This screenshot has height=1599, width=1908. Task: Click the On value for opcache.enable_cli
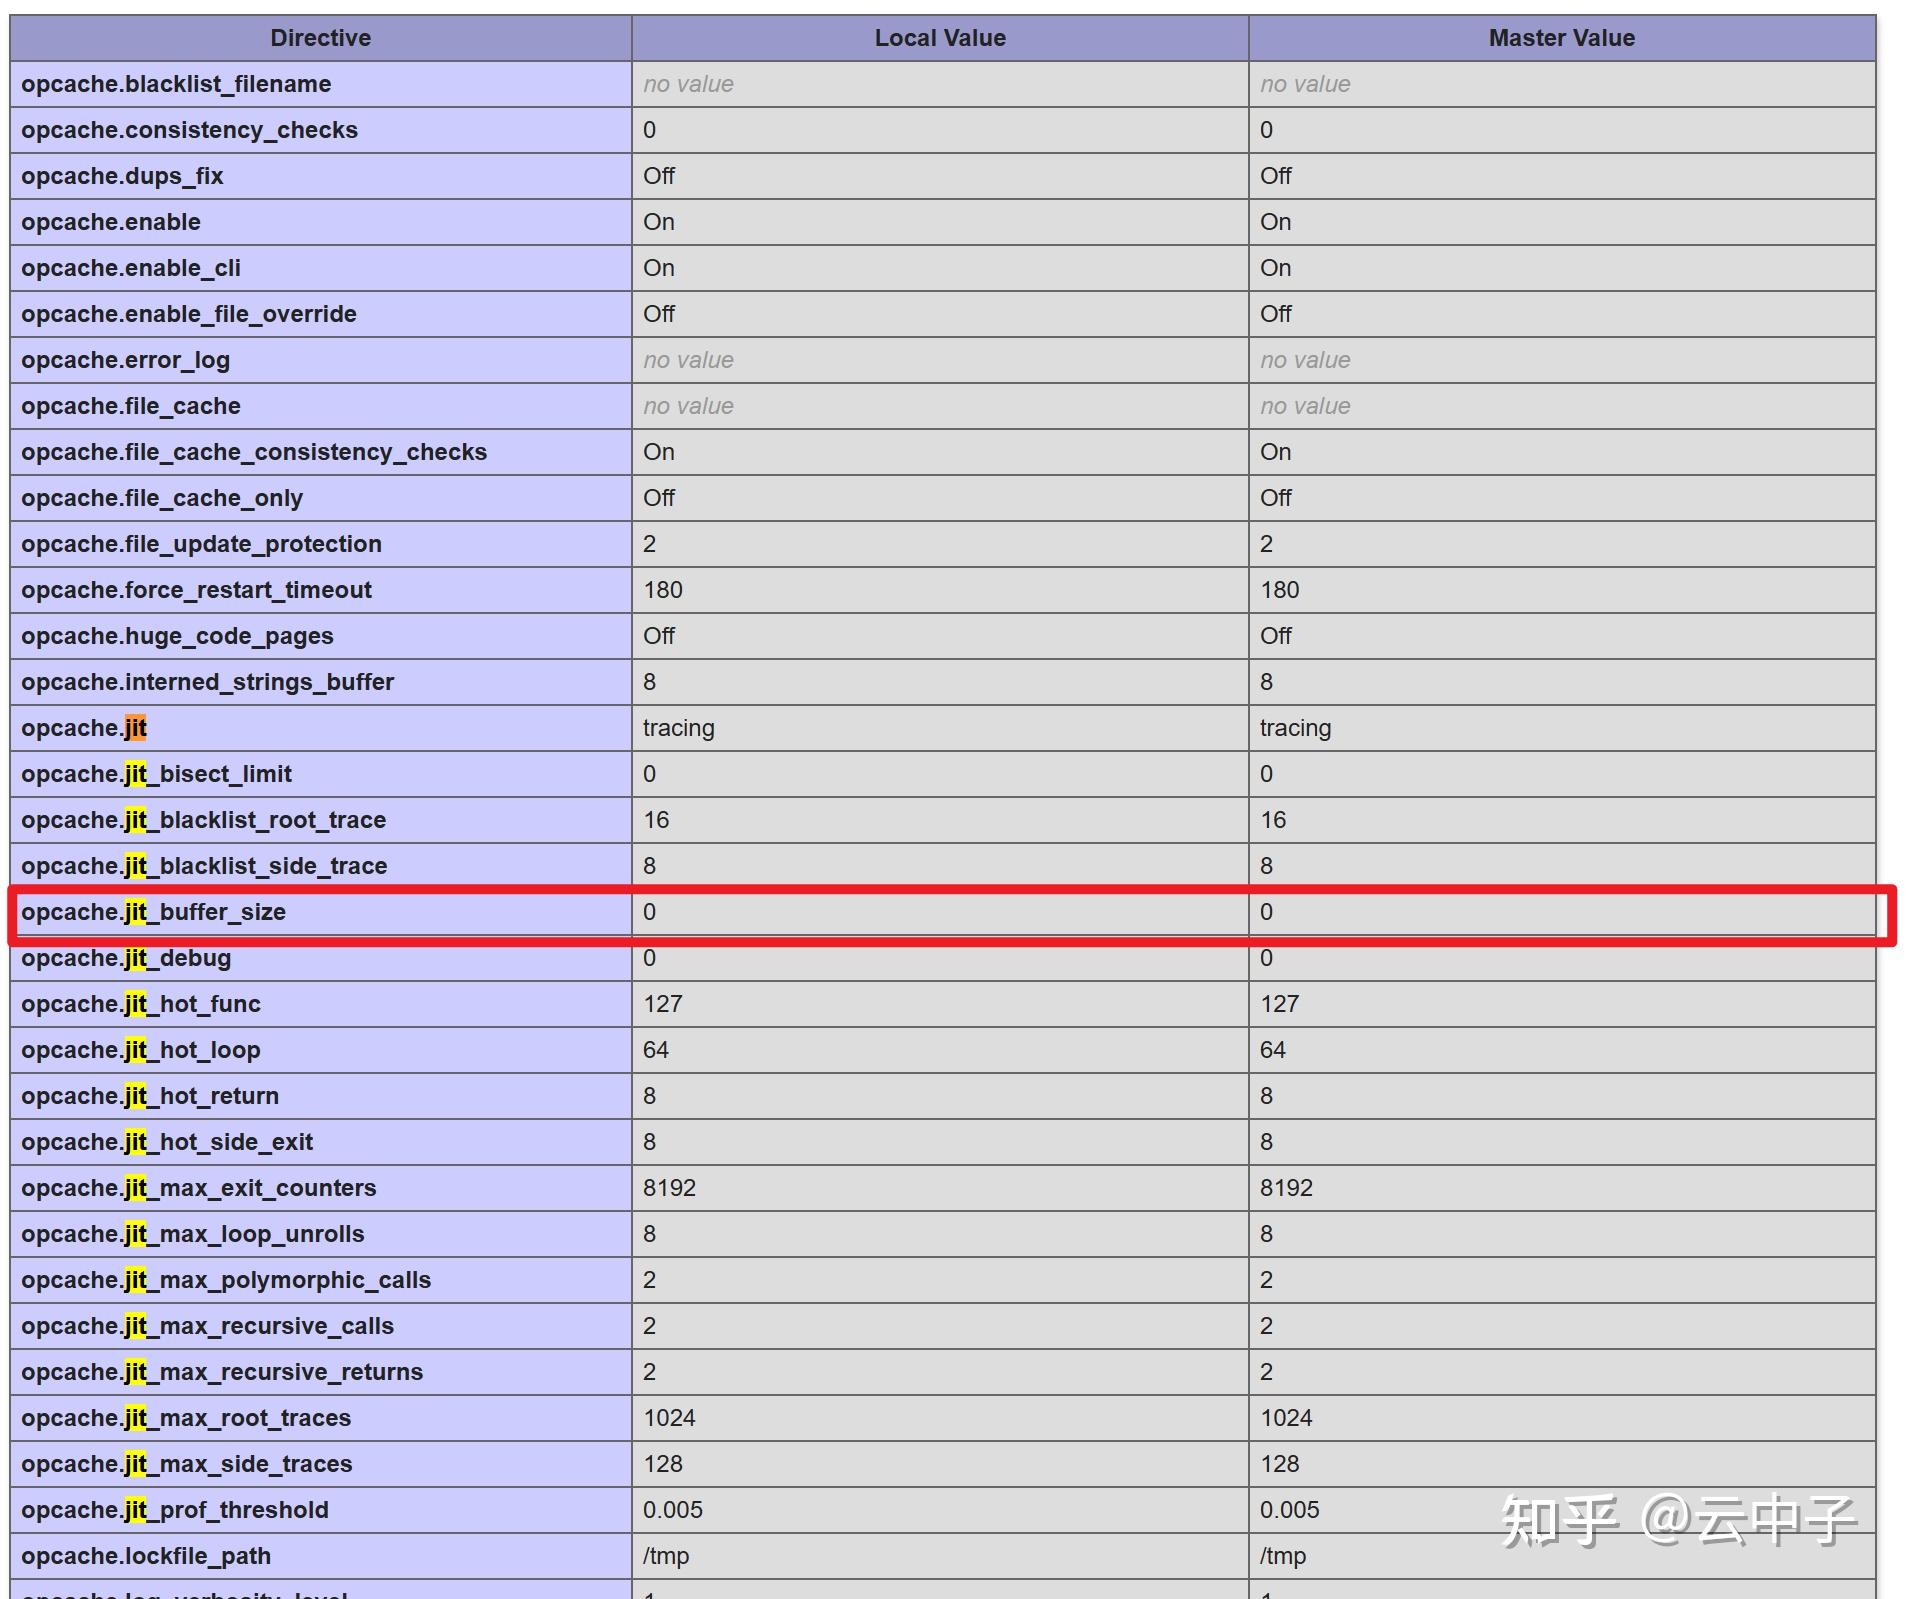(x=658, y=267)
